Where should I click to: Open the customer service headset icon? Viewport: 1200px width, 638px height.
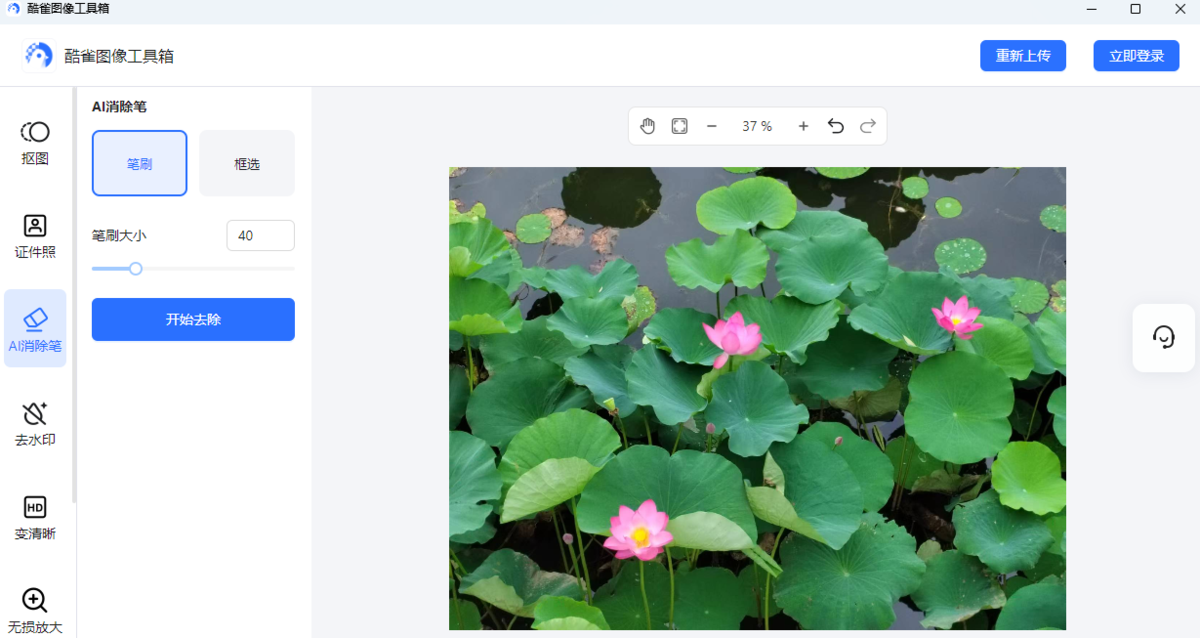point(1163,337)
